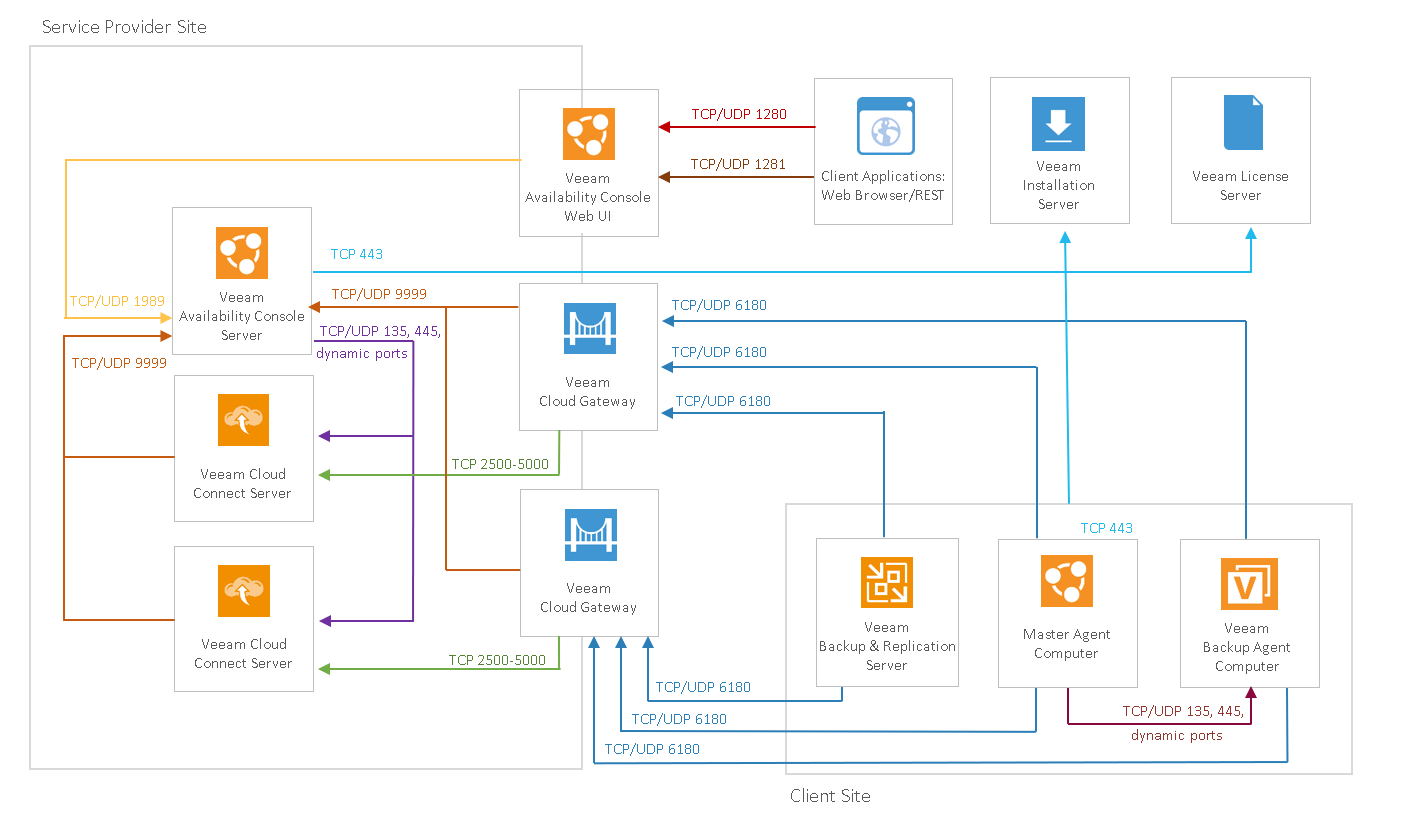Viewport: 1412px width, 824px height.
Task: Click the Availability Console Web UI orange icon
Action: point(589,134)
